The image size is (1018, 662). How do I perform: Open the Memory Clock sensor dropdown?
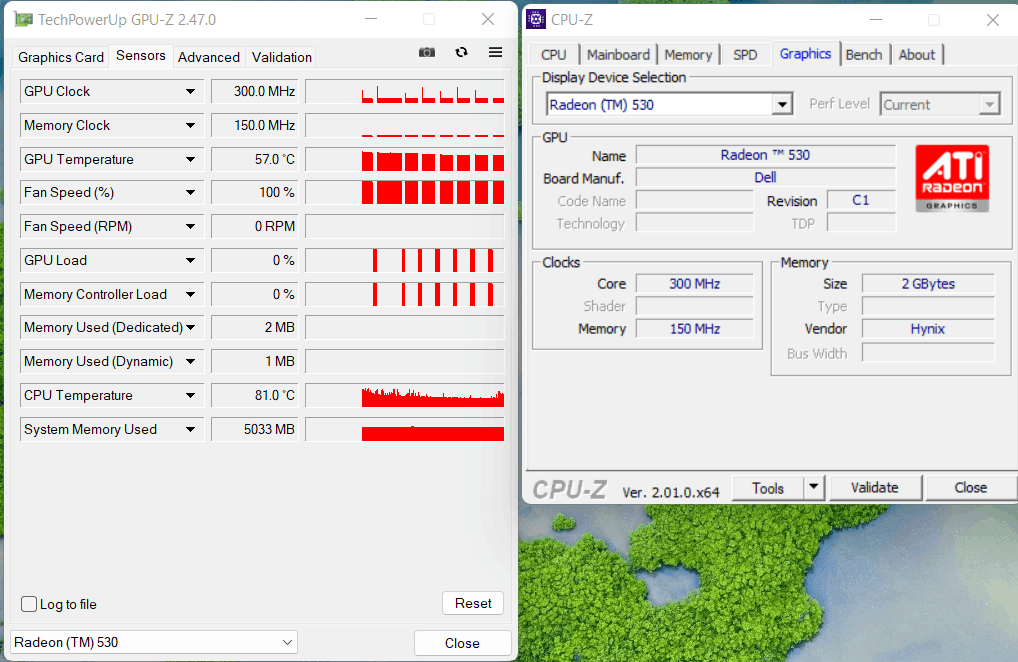(x=190, y=125)
